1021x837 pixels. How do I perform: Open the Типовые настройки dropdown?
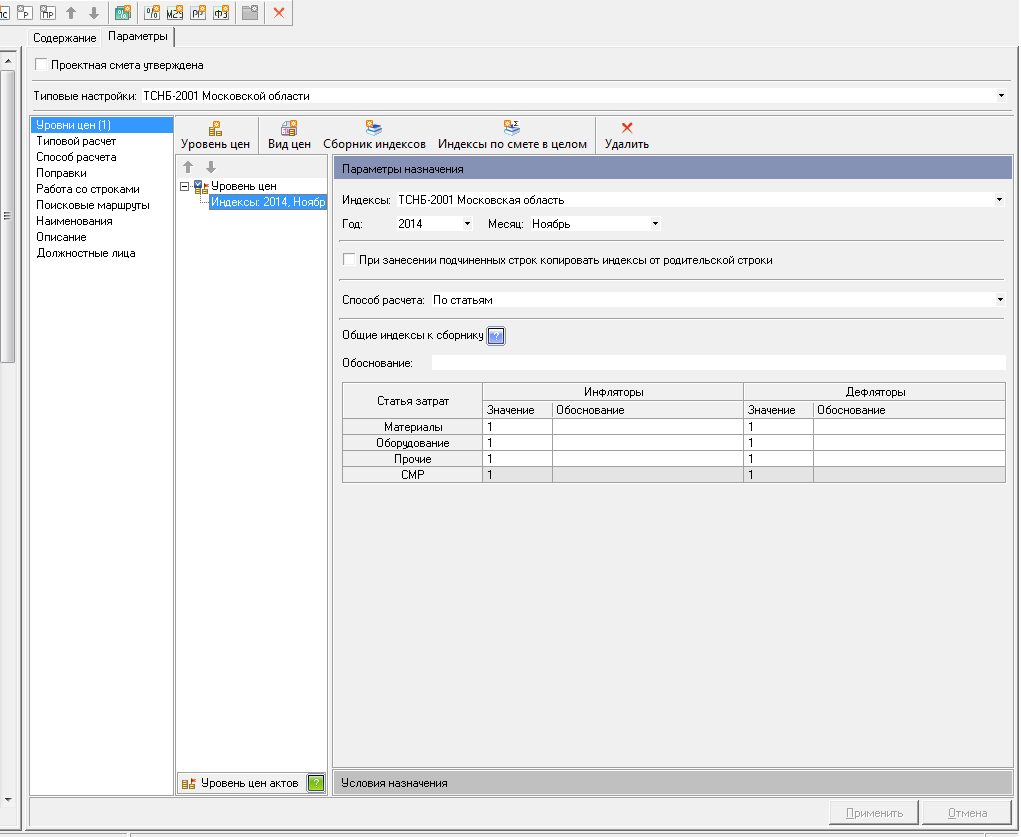pyautogui.click(x=1001, y=96)
